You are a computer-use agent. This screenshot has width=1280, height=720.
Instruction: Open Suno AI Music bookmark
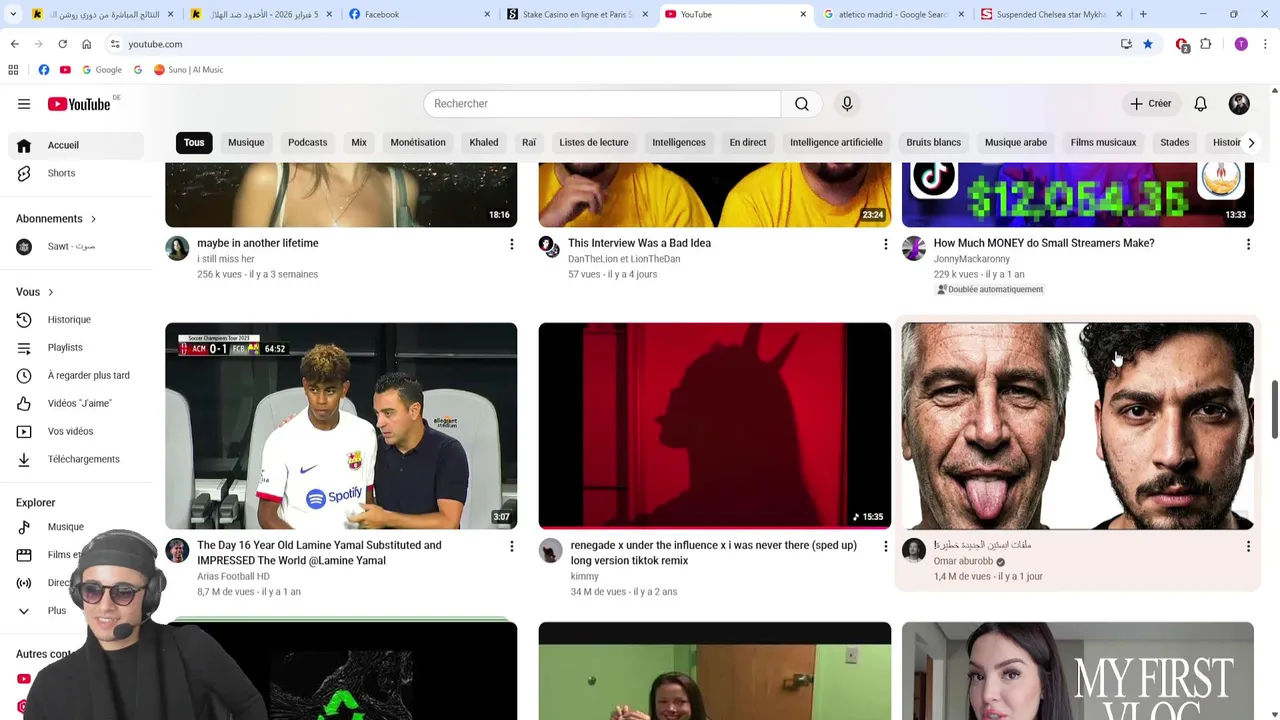188,70
